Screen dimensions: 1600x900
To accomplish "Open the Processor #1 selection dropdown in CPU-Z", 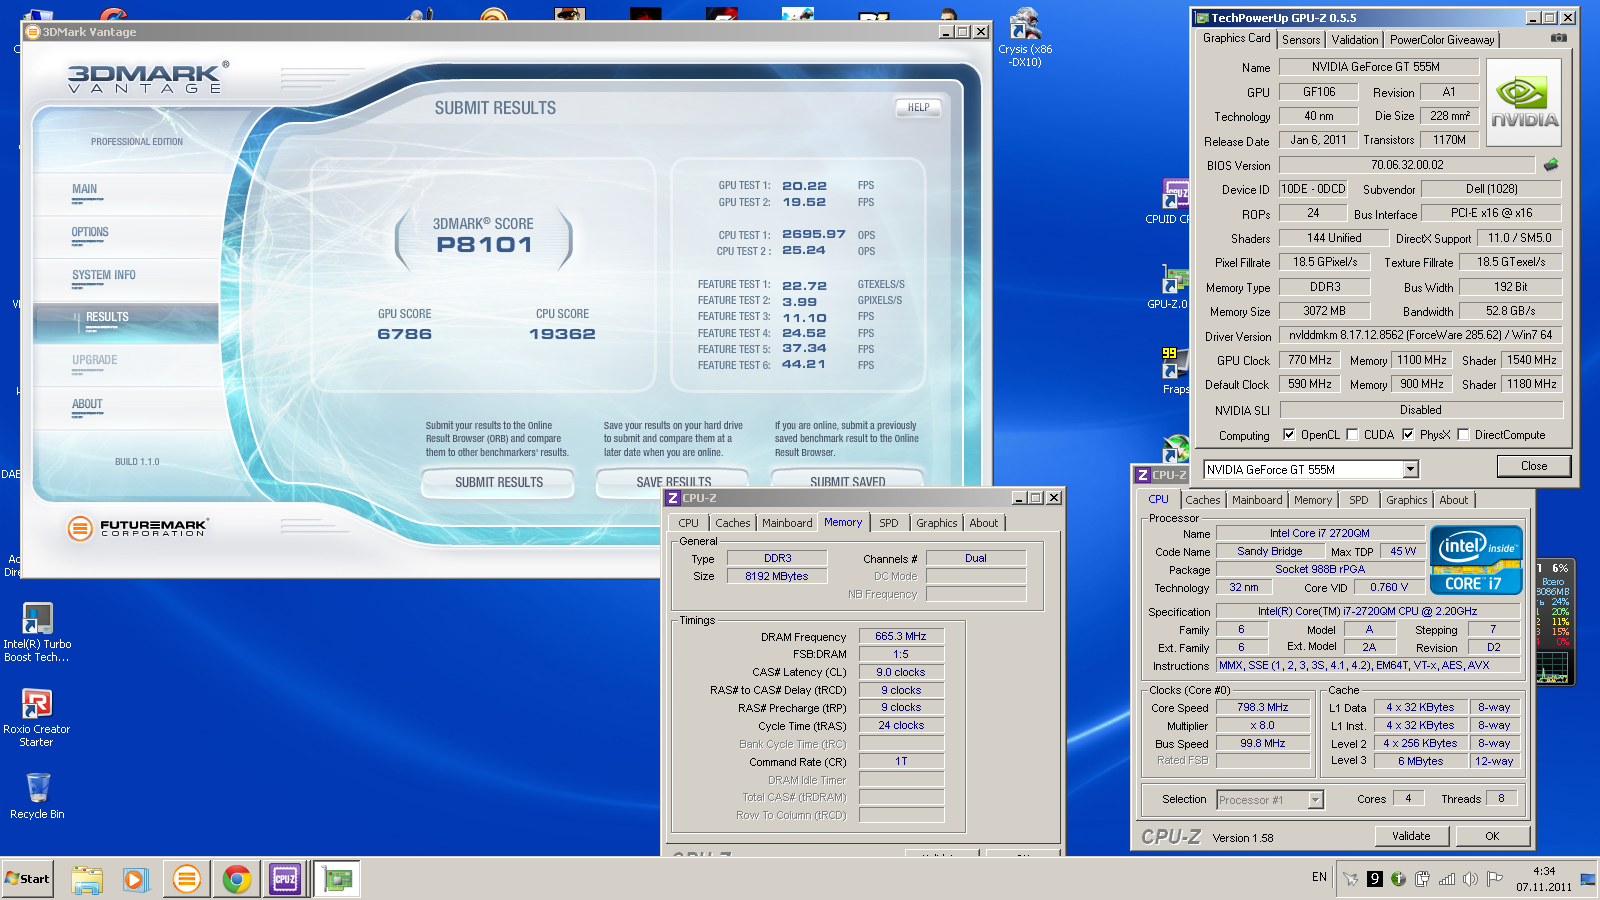I will [x=1315, y=799].
